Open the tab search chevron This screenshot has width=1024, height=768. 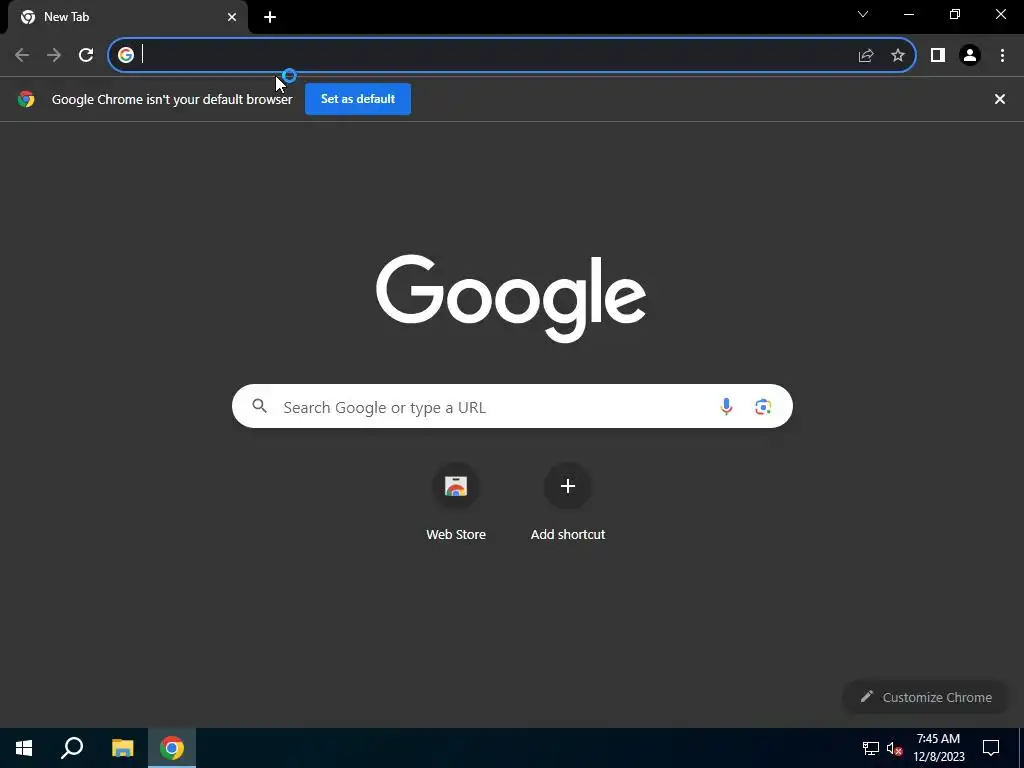click(x=863, y=14)
